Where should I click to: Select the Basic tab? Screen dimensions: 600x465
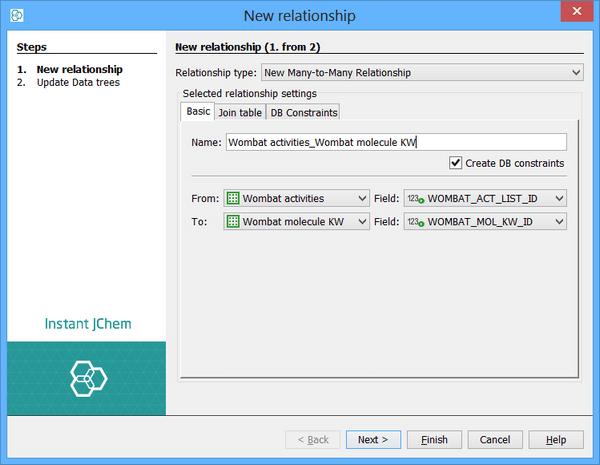[196, 111]
